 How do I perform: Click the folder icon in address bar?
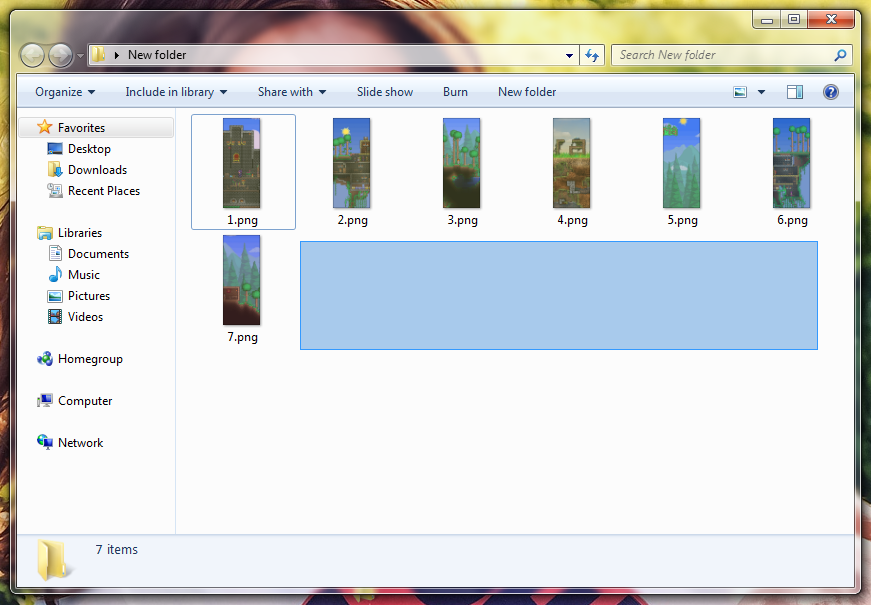[x=98, y=54]
